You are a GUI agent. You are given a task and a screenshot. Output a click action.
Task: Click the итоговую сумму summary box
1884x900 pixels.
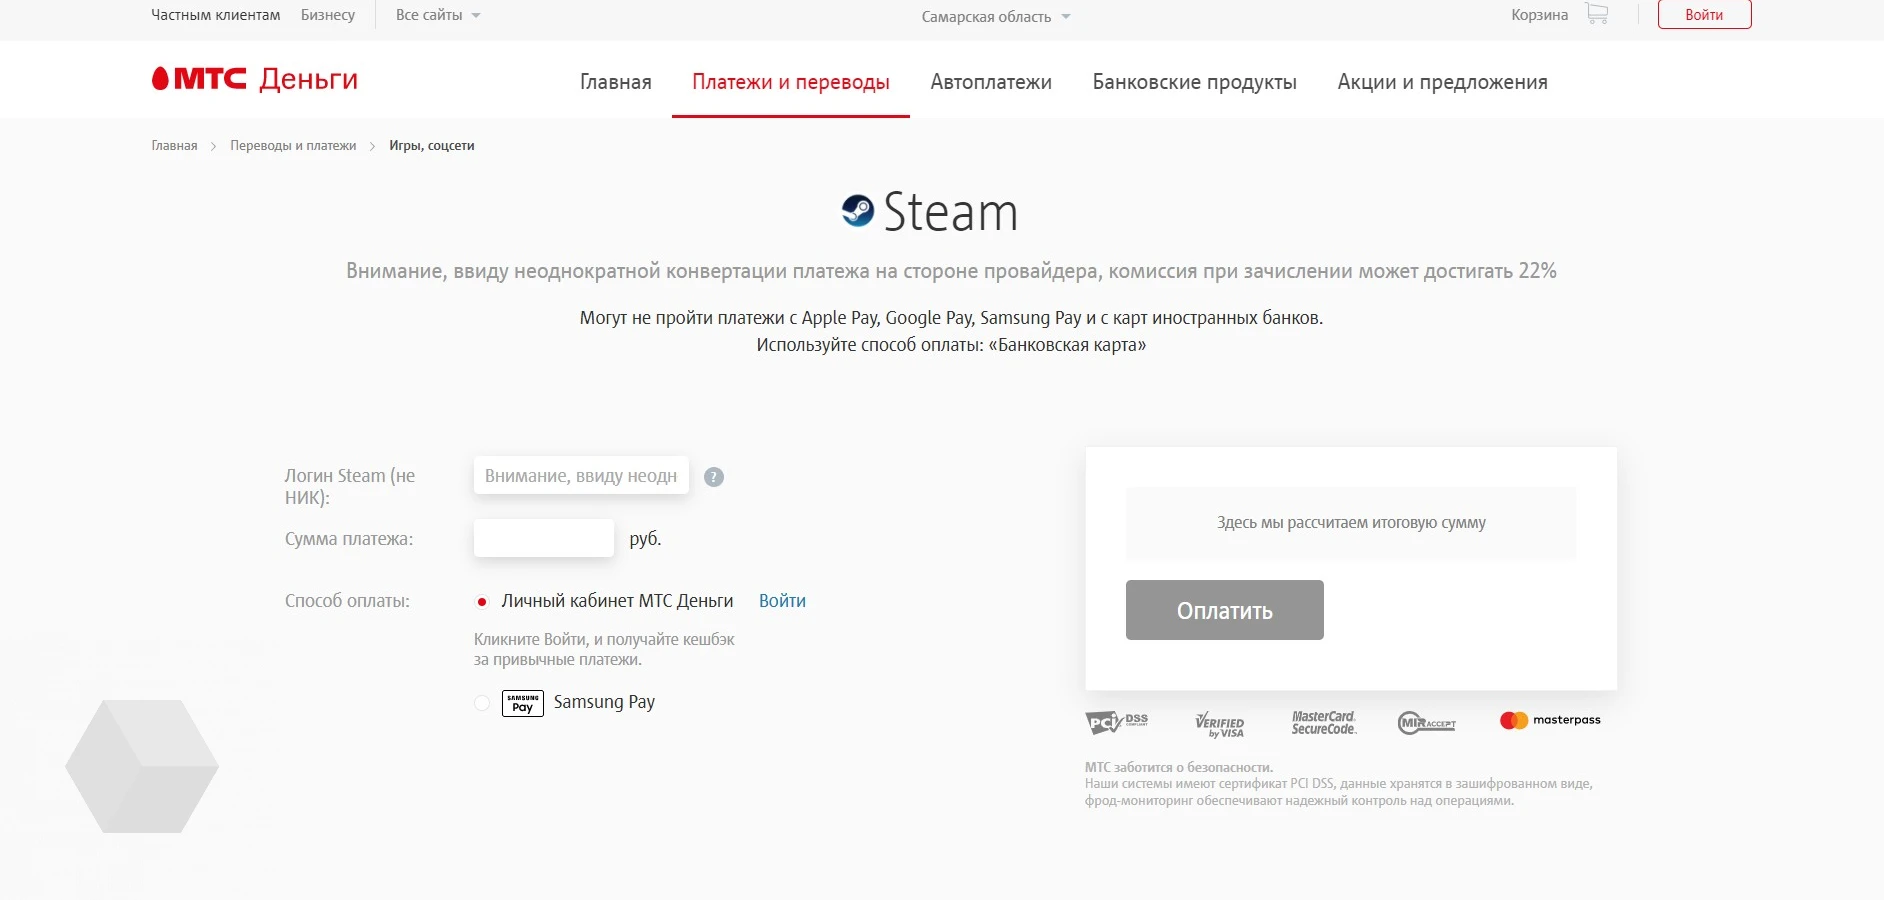(x=1351, y=523)
